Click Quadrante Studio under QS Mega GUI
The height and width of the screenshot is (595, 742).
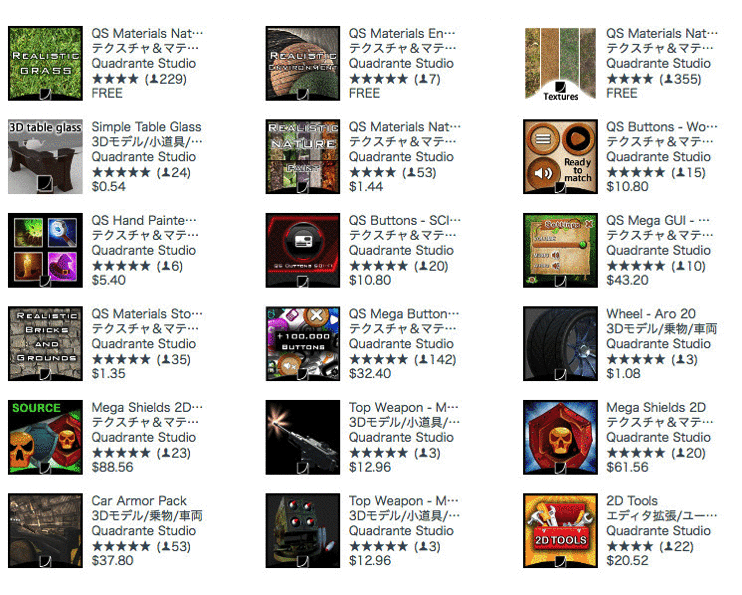pyautogui.click(x=658, y=250)
